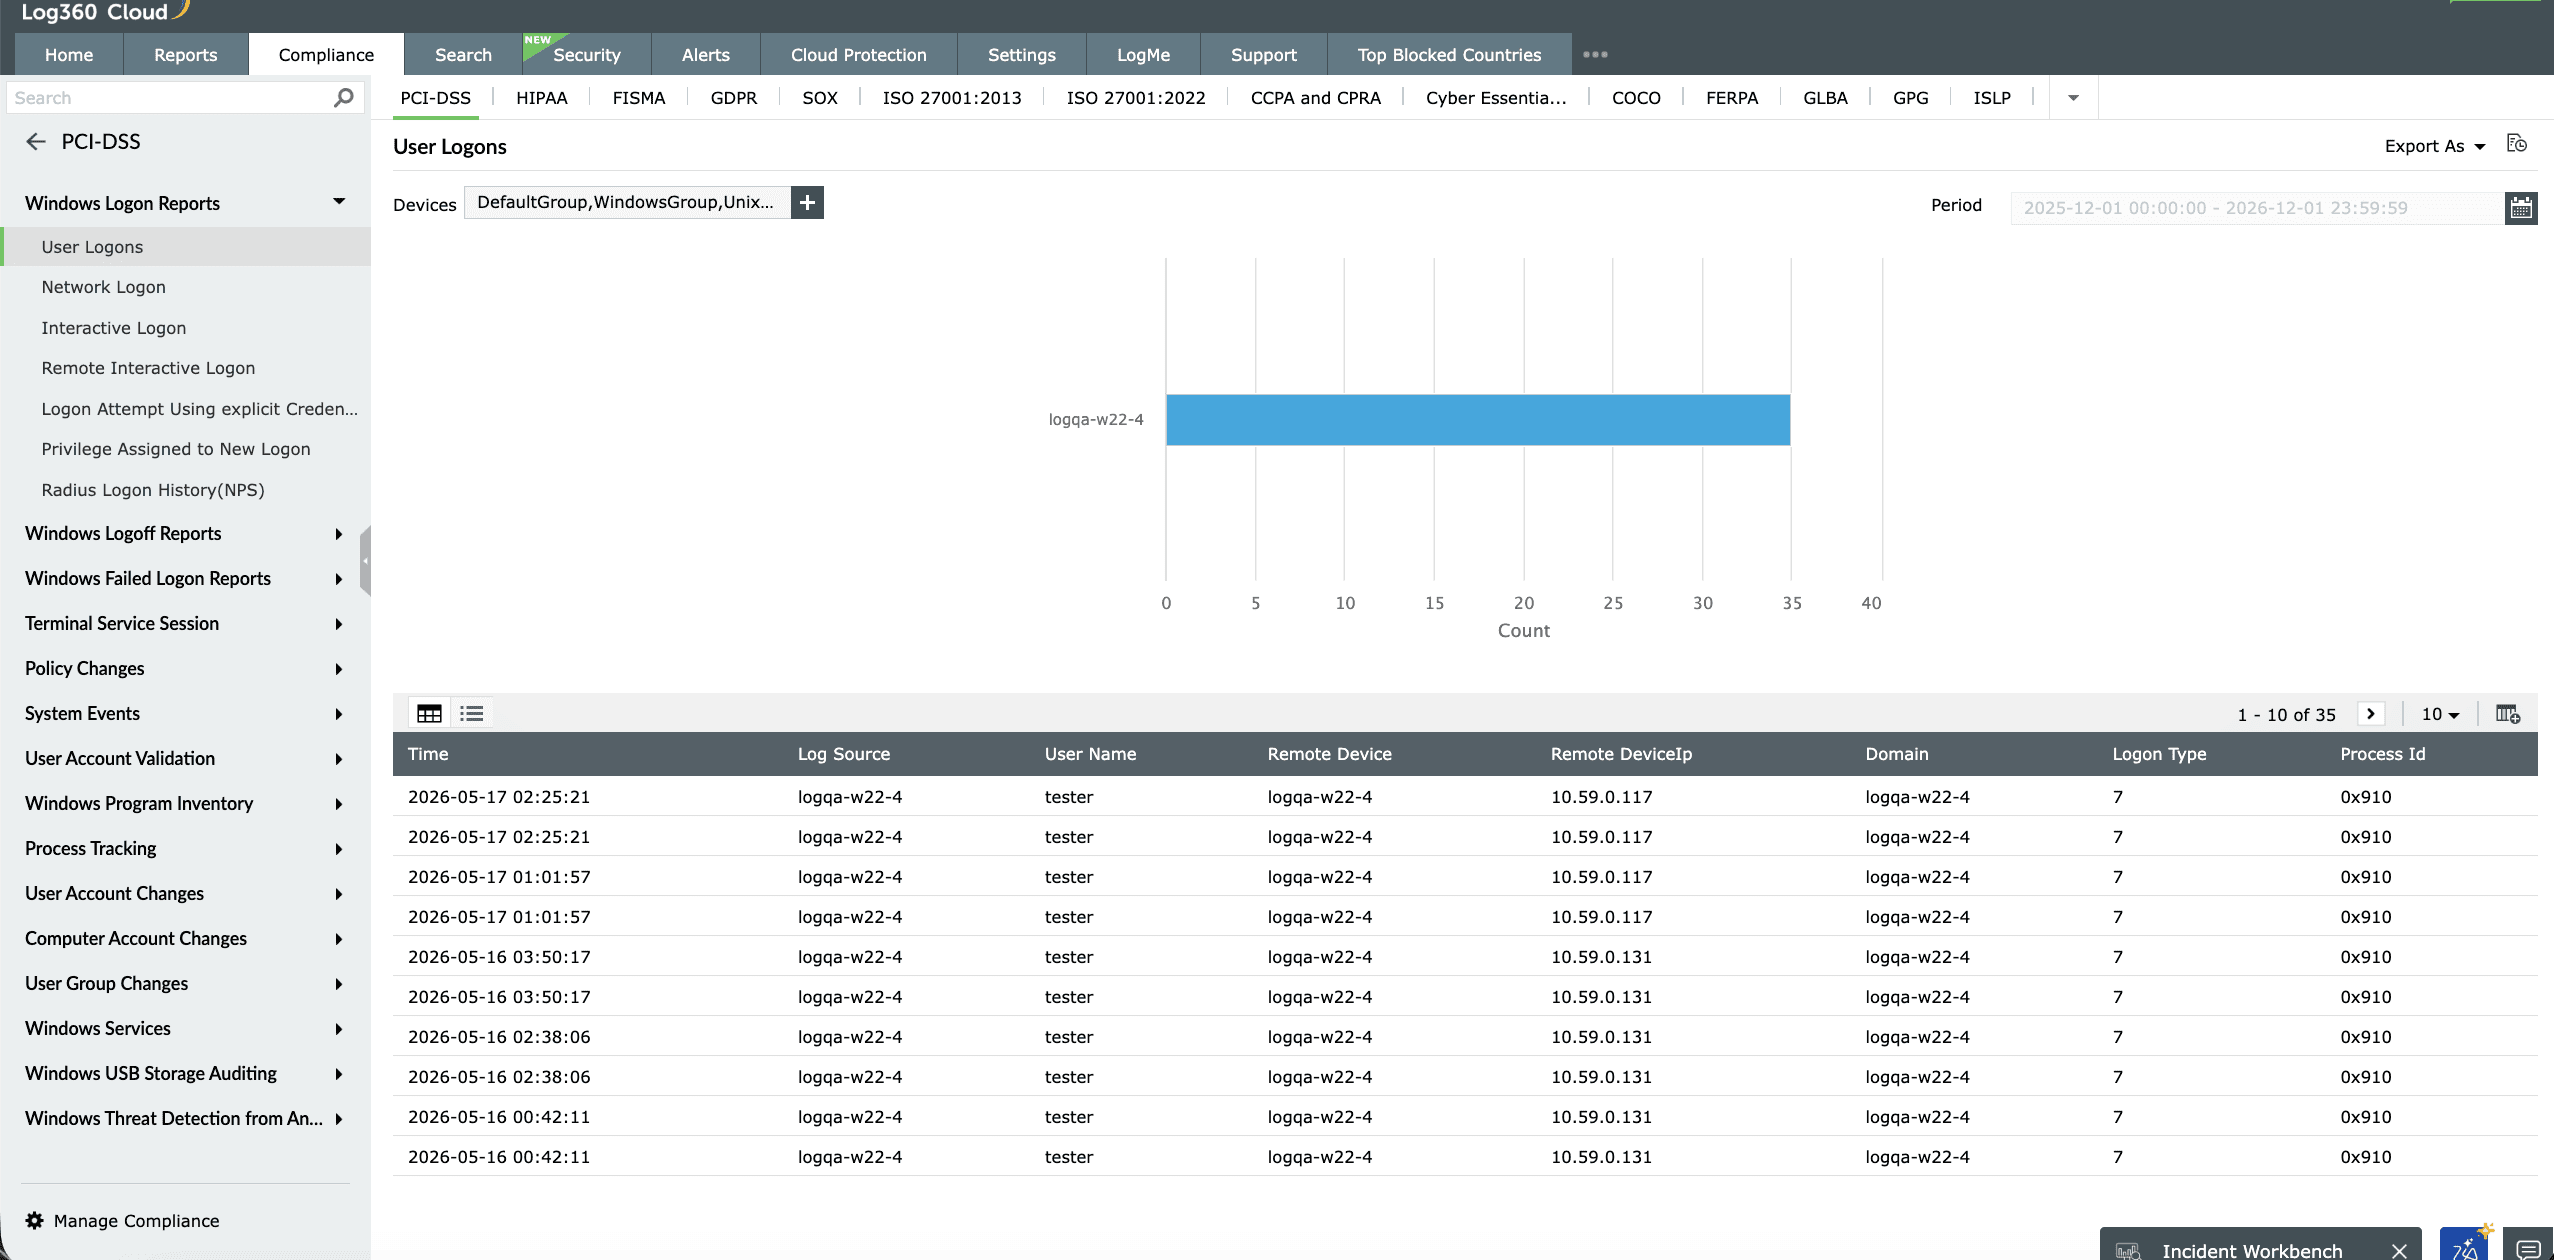Expand System Events section
Viewport: 2554px width, 1260px height.
(x=339, y=714)
